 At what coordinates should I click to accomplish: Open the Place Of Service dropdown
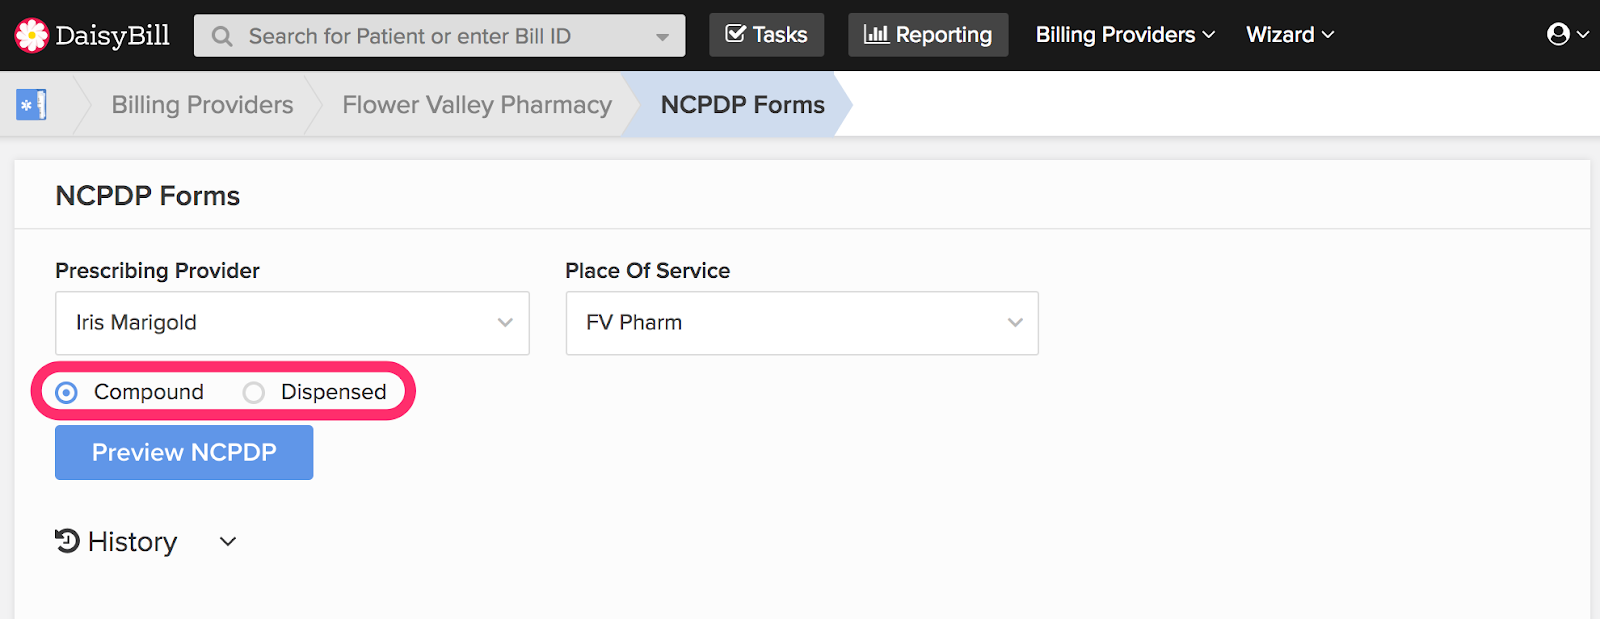click(x=802, y=323)
